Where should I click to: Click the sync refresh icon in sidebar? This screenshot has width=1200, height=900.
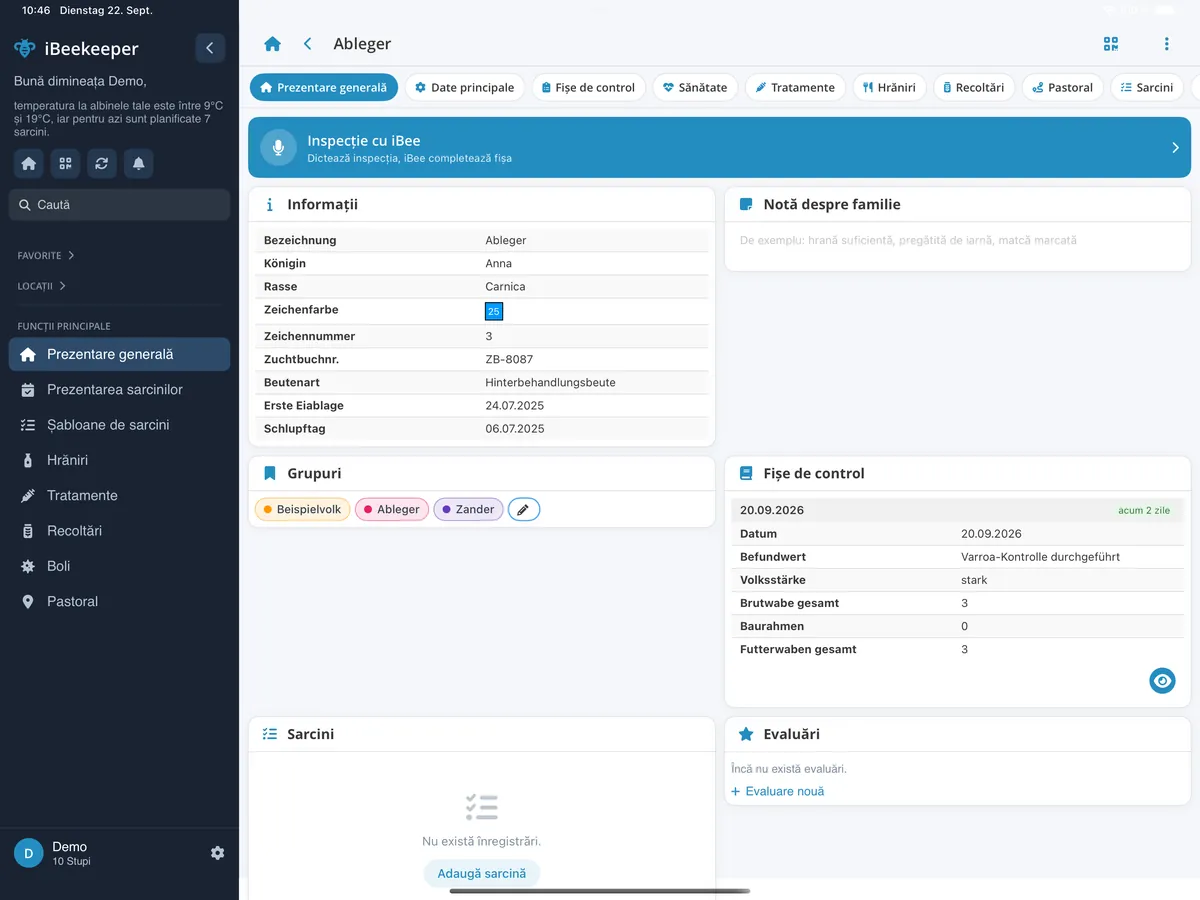tap(101, 163)
